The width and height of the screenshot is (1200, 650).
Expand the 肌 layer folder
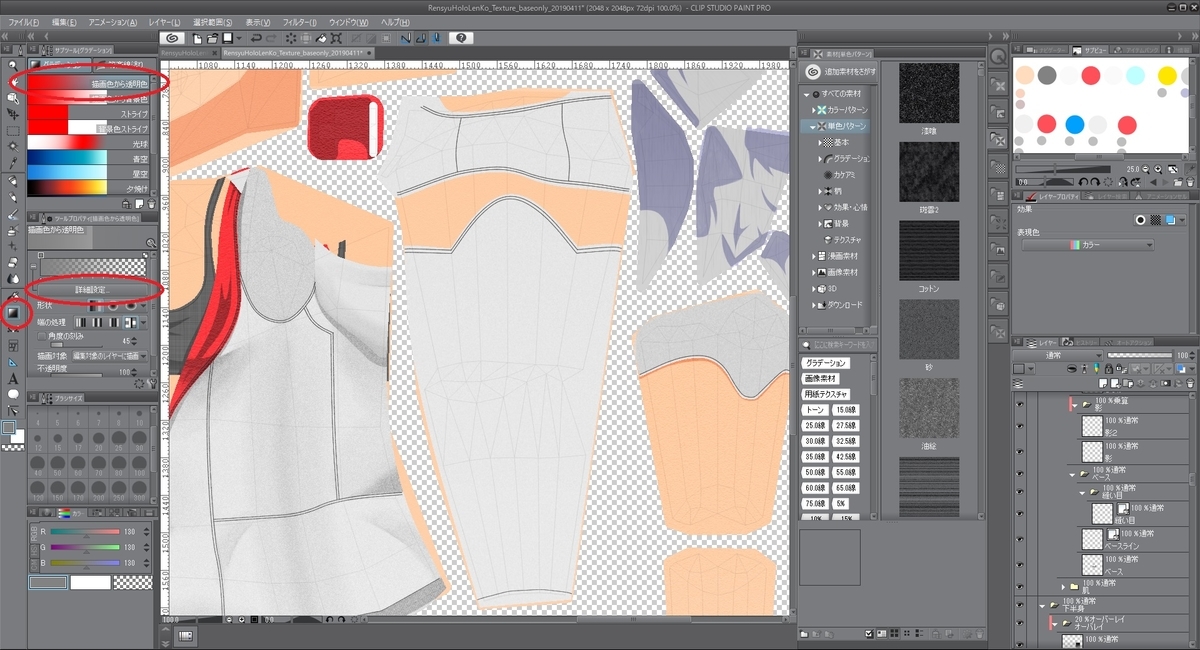[x=1063, y=586]
